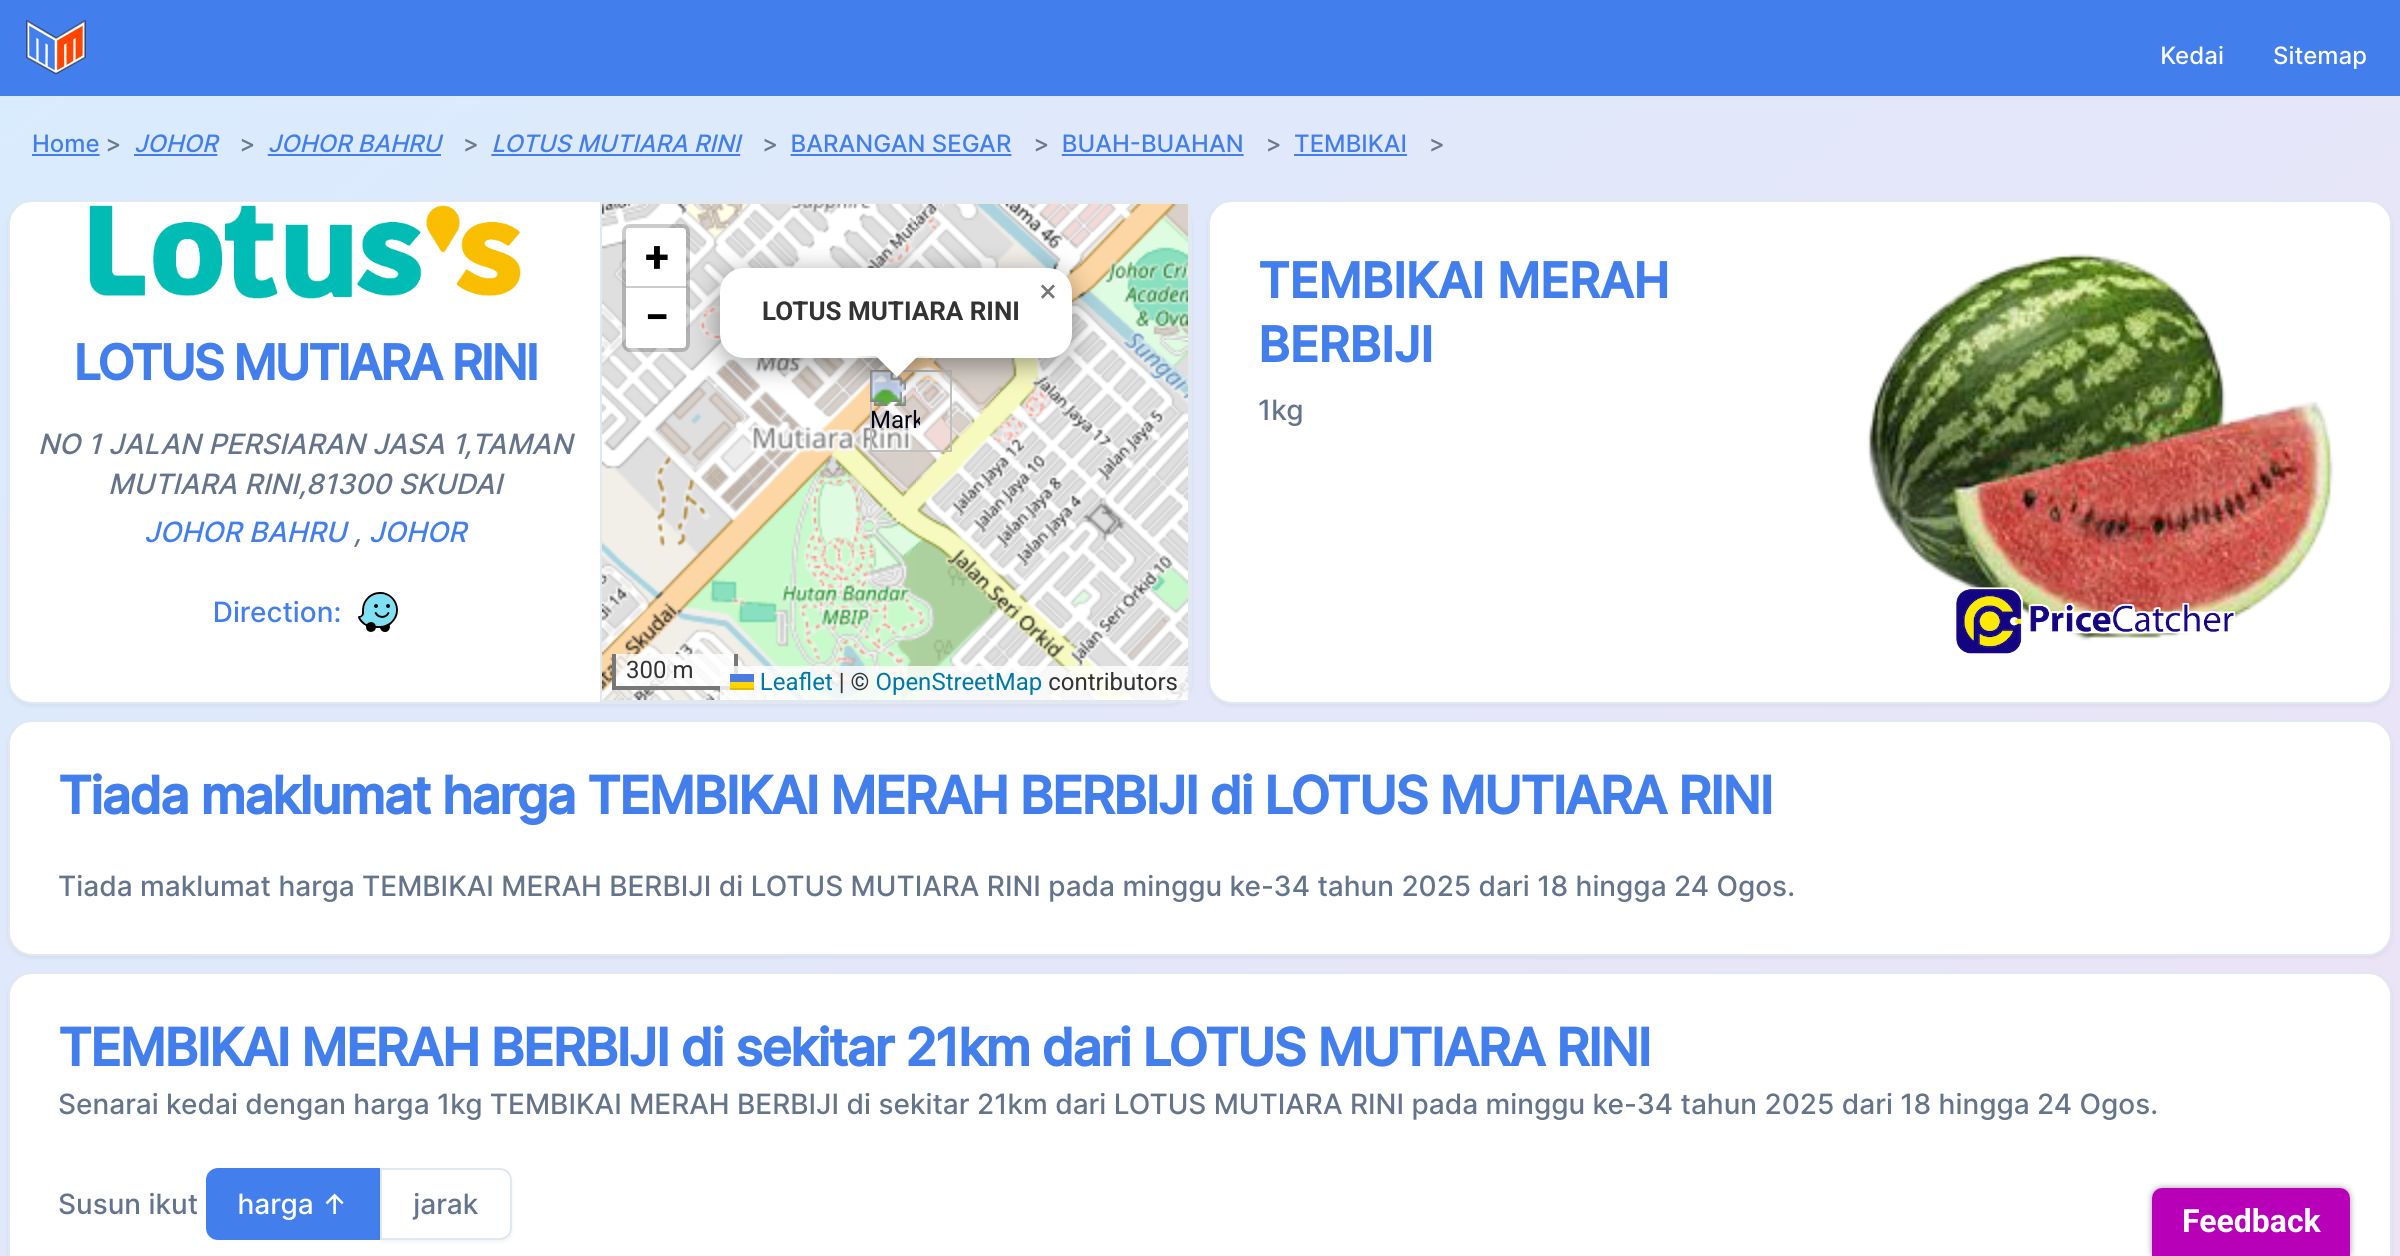The image size is (2400, 1256).
Task: Open LOTUS MUTIARA RINI breadcrumb link
Action: 616,144
